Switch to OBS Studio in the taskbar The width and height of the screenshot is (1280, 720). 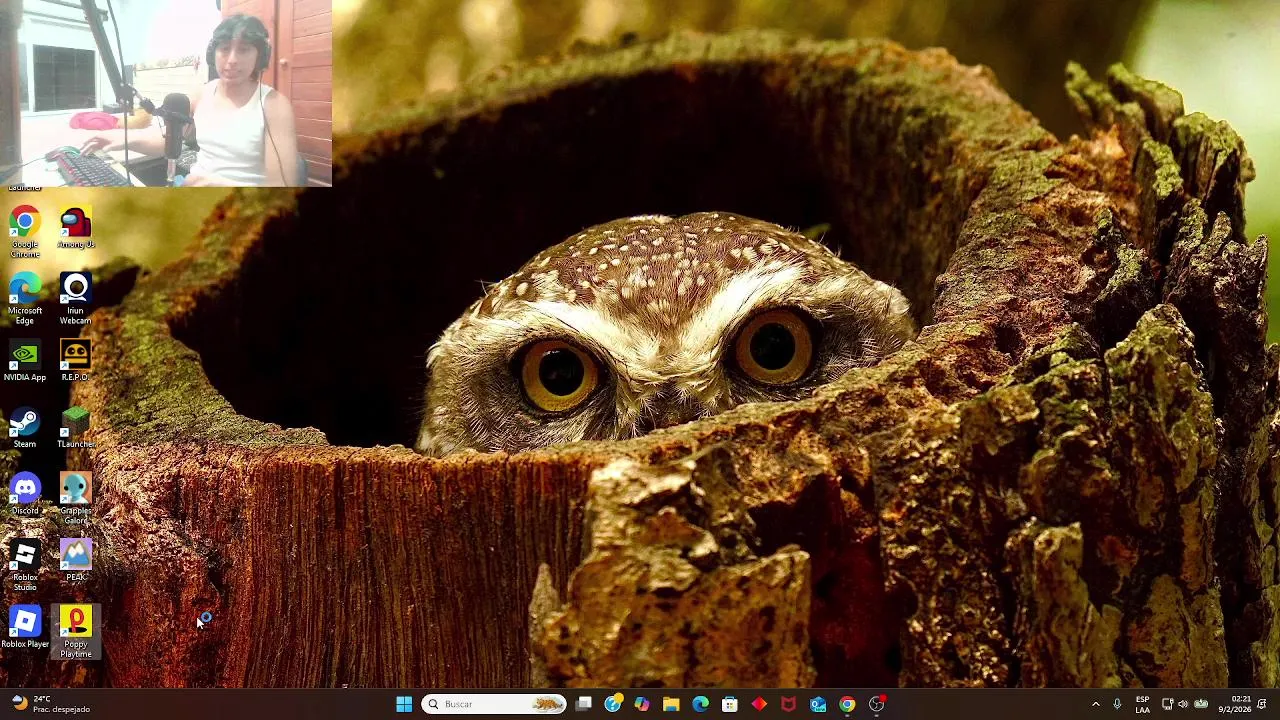click(x=877, y=704)
